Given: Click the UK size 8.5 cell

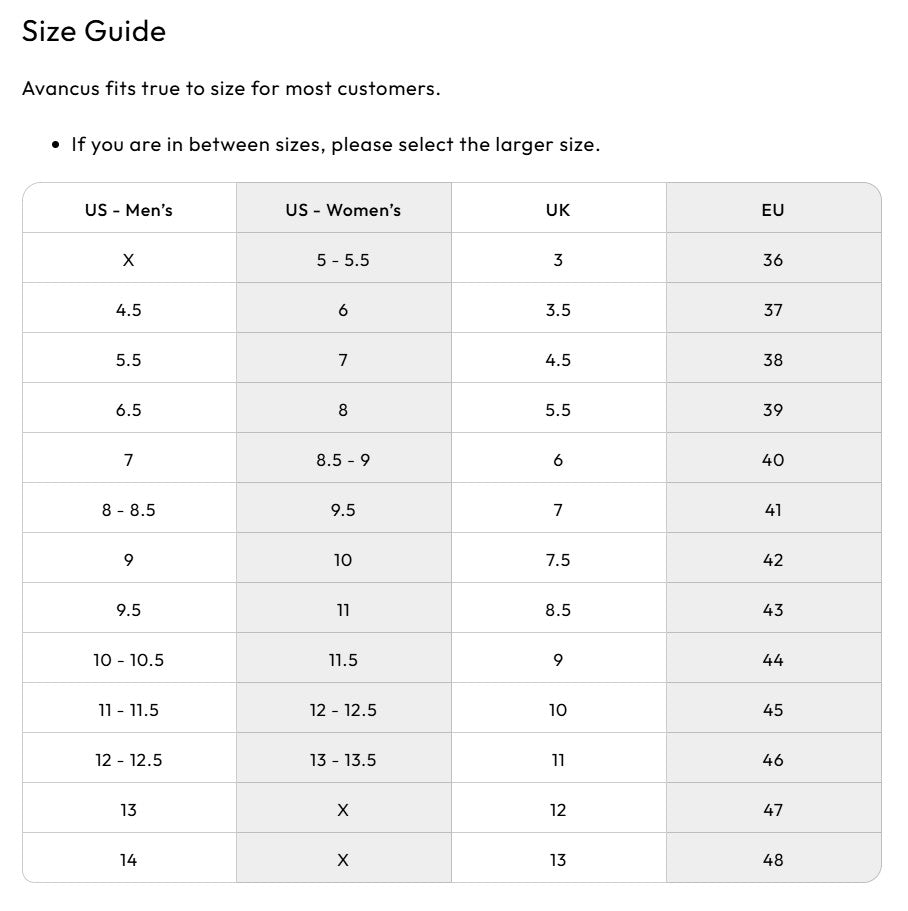Looking at the screenshot, I should [558, 610].
